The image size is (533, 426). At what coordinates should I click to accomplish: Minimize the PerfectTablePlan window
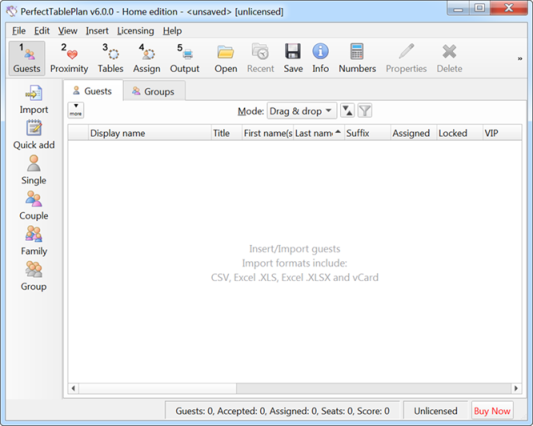coord(458,8)
